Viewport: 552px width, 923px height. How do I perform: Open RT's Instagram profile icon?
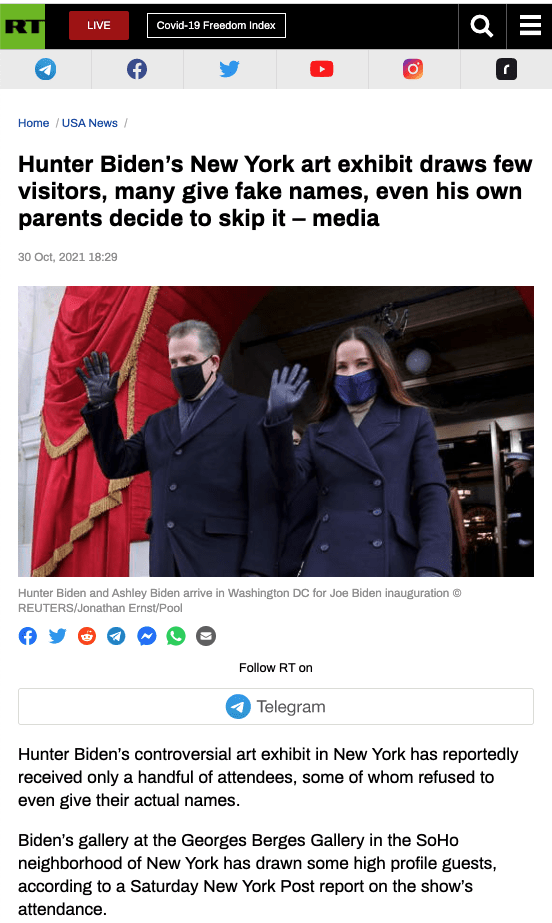(413, 69)
